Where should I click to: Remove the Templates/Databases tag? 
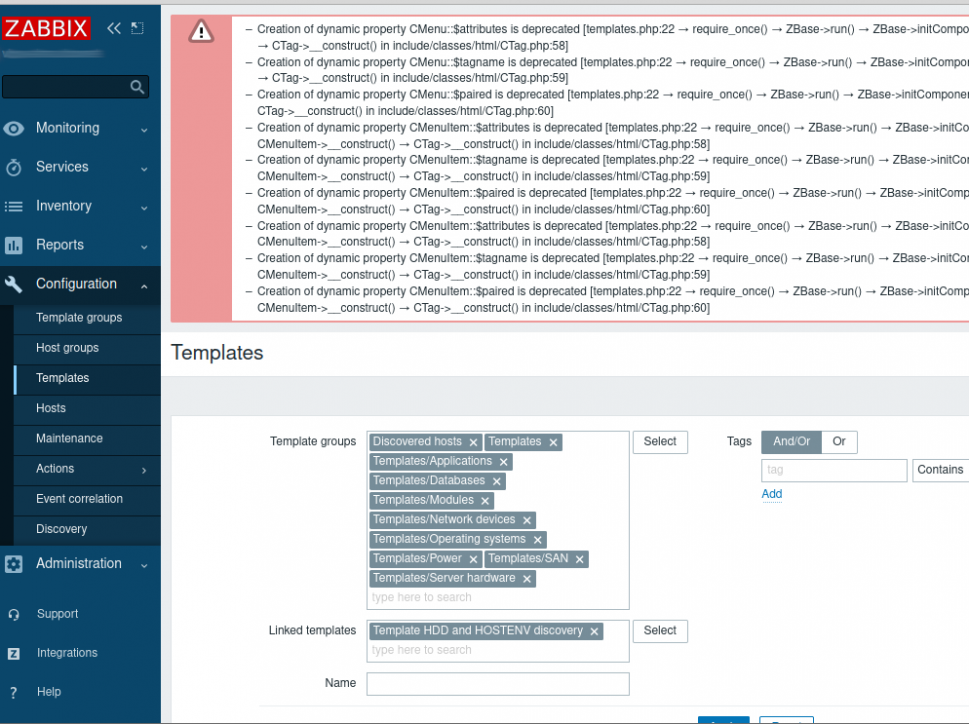point(497,481)
